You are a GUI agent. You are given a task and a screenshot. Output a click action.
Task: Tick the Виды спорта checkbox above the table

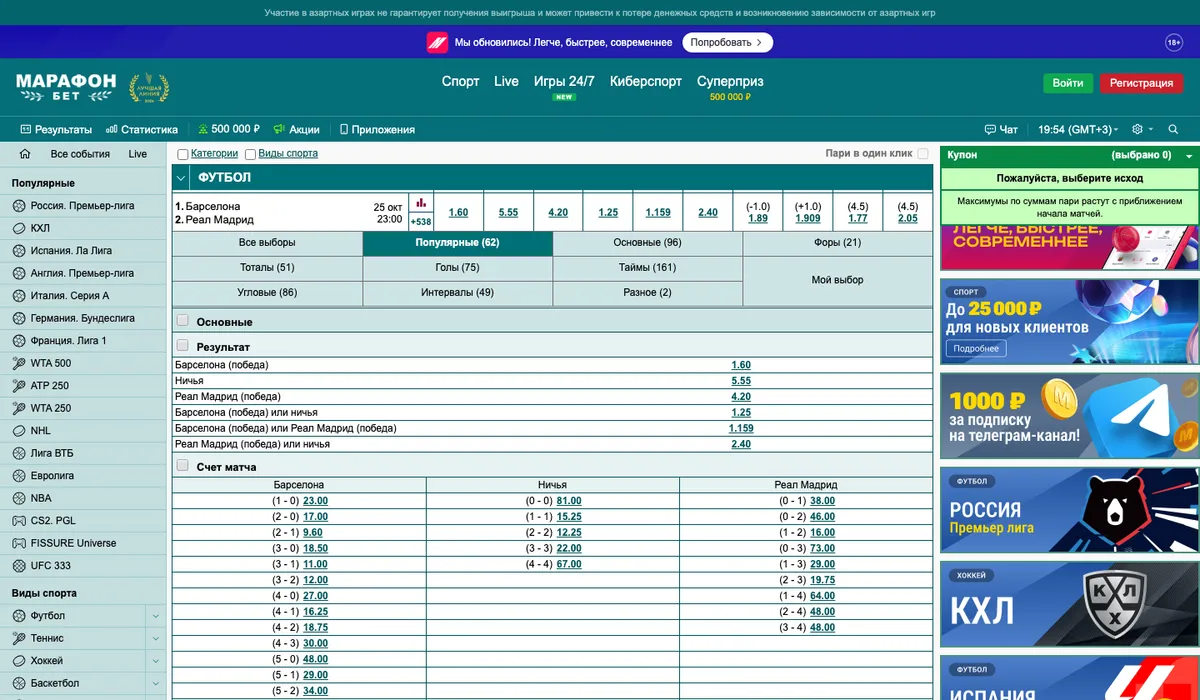[250, 154]
